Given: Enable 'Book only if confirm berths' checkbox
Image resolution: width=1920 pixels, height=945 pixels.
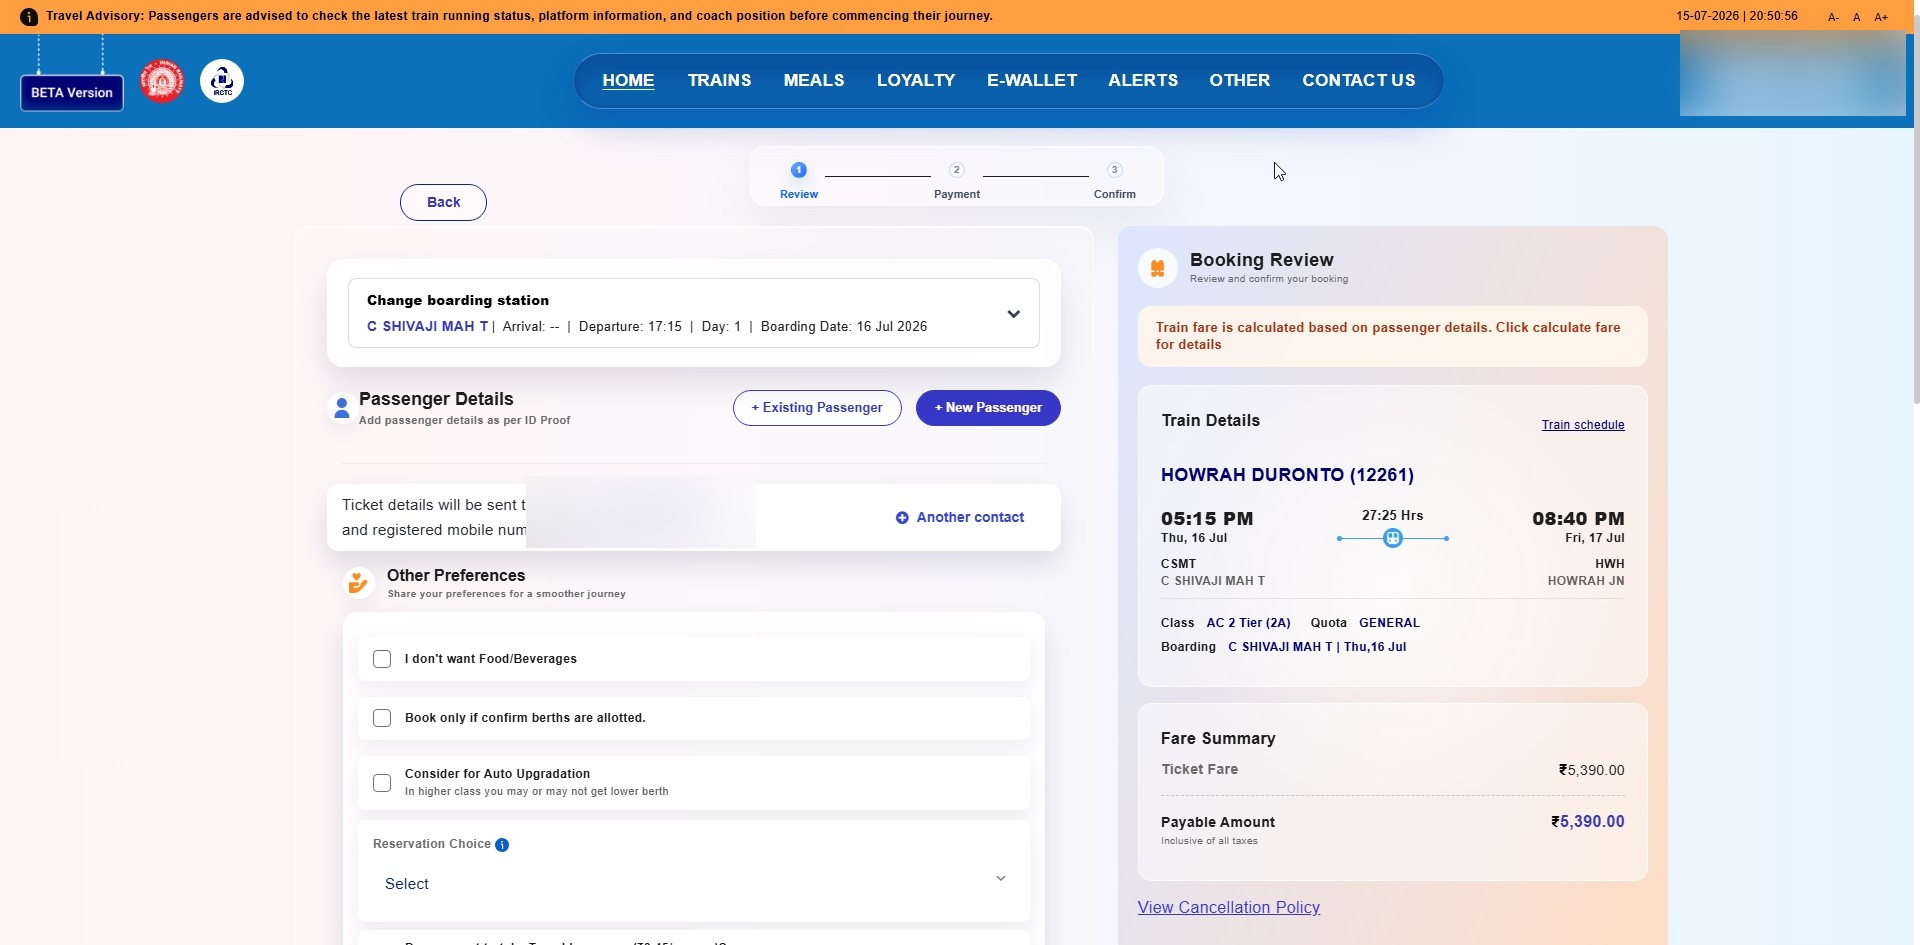Looking at the screenshot, I should (x=382, y=718).
